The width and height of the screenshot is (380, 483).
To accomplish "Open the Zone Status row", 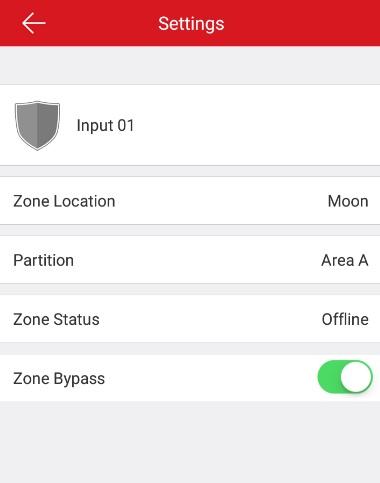I will [190, 319].
